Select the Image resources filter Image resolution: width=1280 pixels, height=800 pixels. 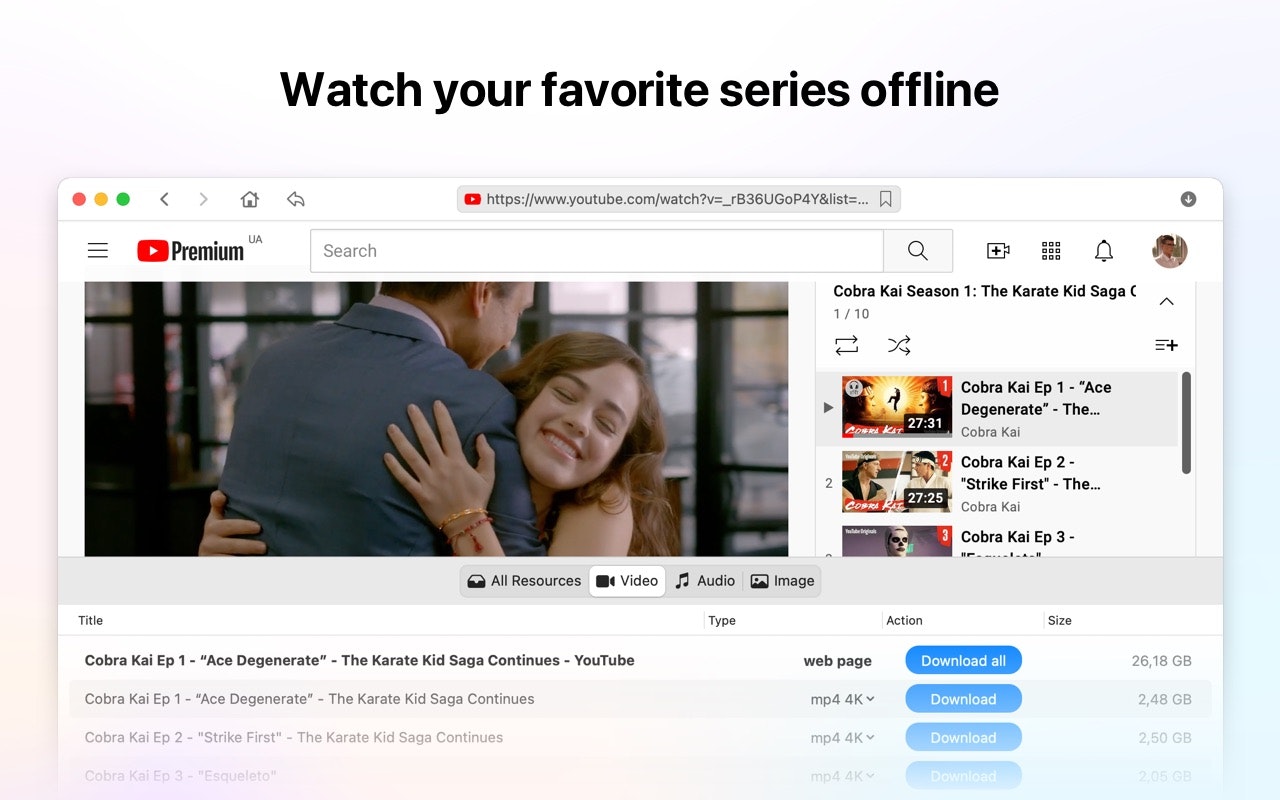[782, 581]
